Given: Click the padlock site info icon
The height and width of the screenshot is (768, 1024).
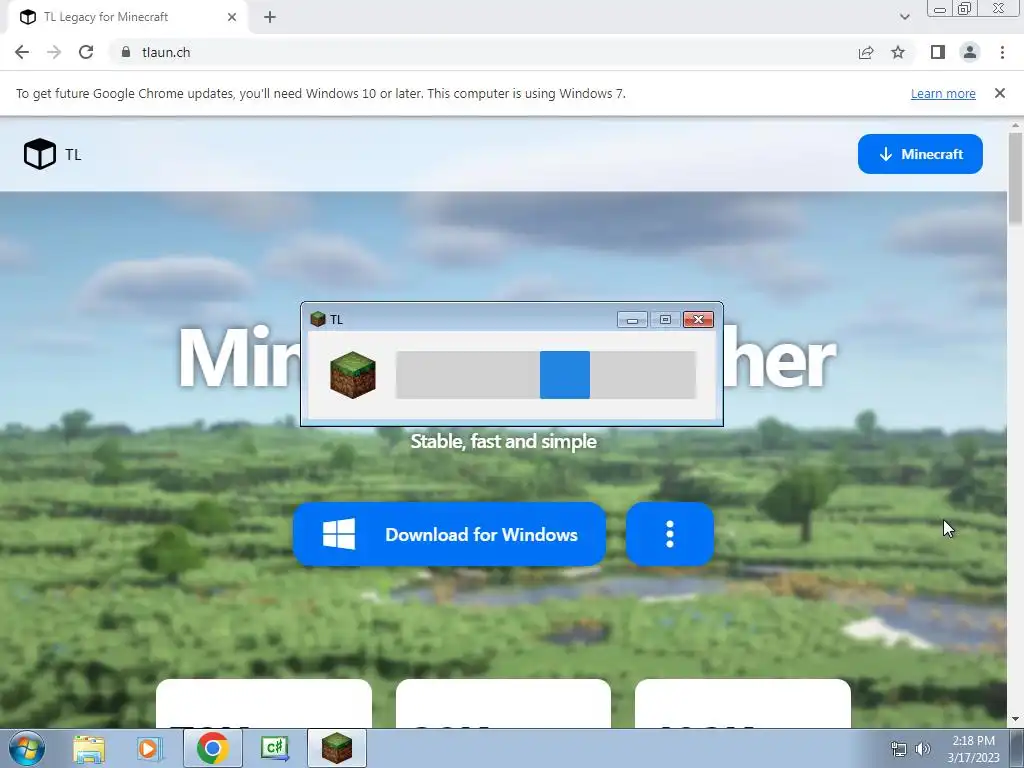Looking at the screenshot, I should [126, 52].
